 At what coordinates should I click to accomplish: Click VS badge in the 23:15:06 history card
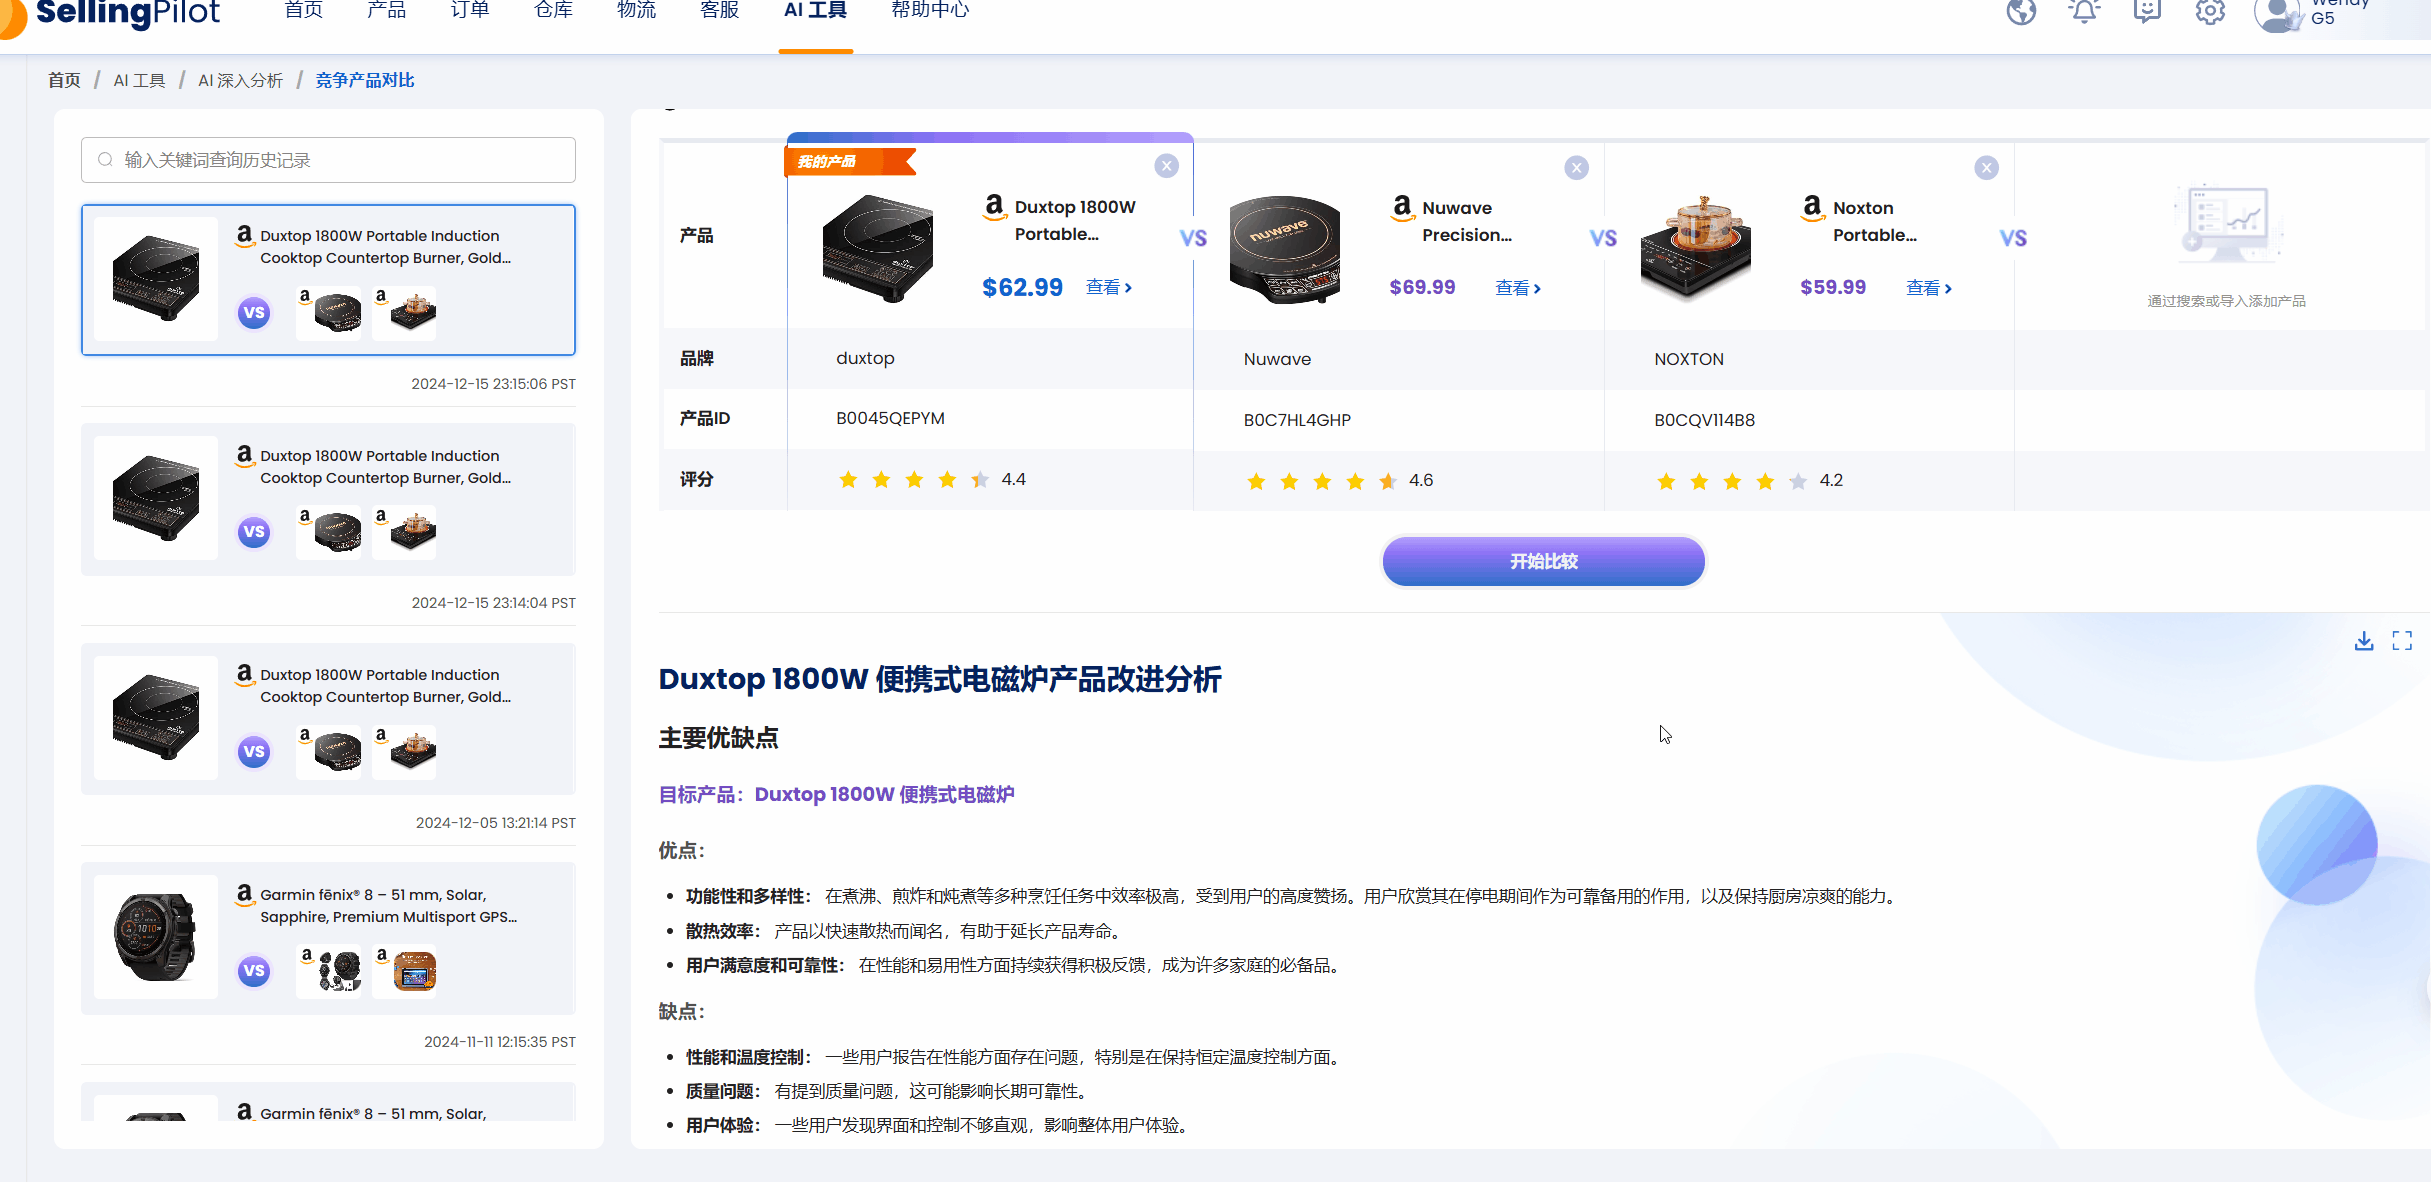(254, 313)
